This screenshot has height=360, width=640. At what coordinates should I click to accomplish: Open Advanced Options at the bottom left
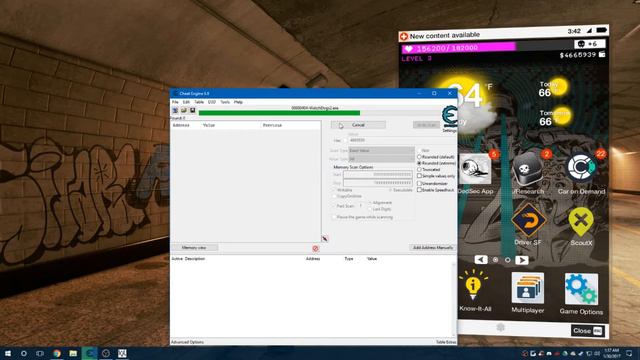coord(187,342)
